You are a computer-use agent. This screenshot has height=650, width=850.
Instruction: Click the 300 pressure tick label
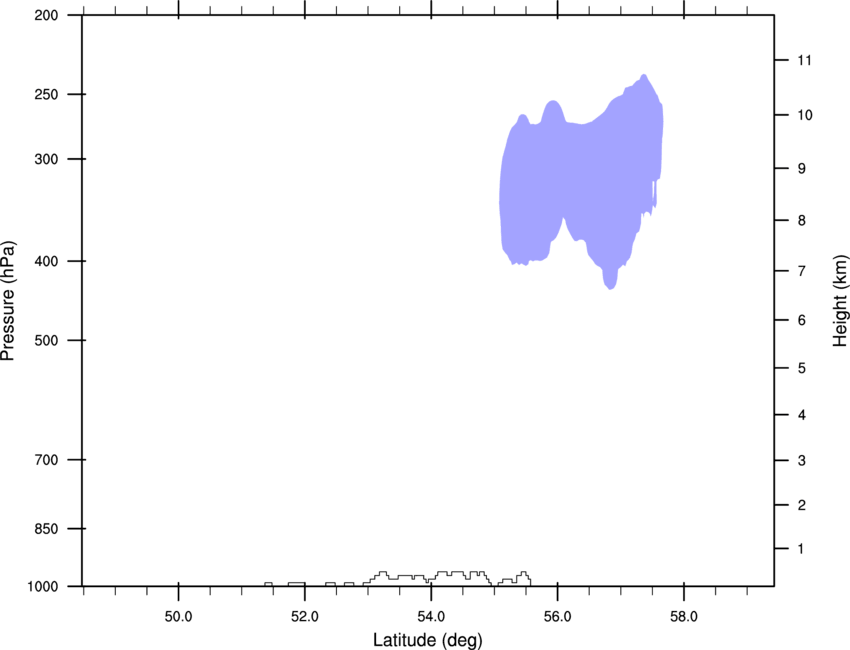[x=46, y=159]
